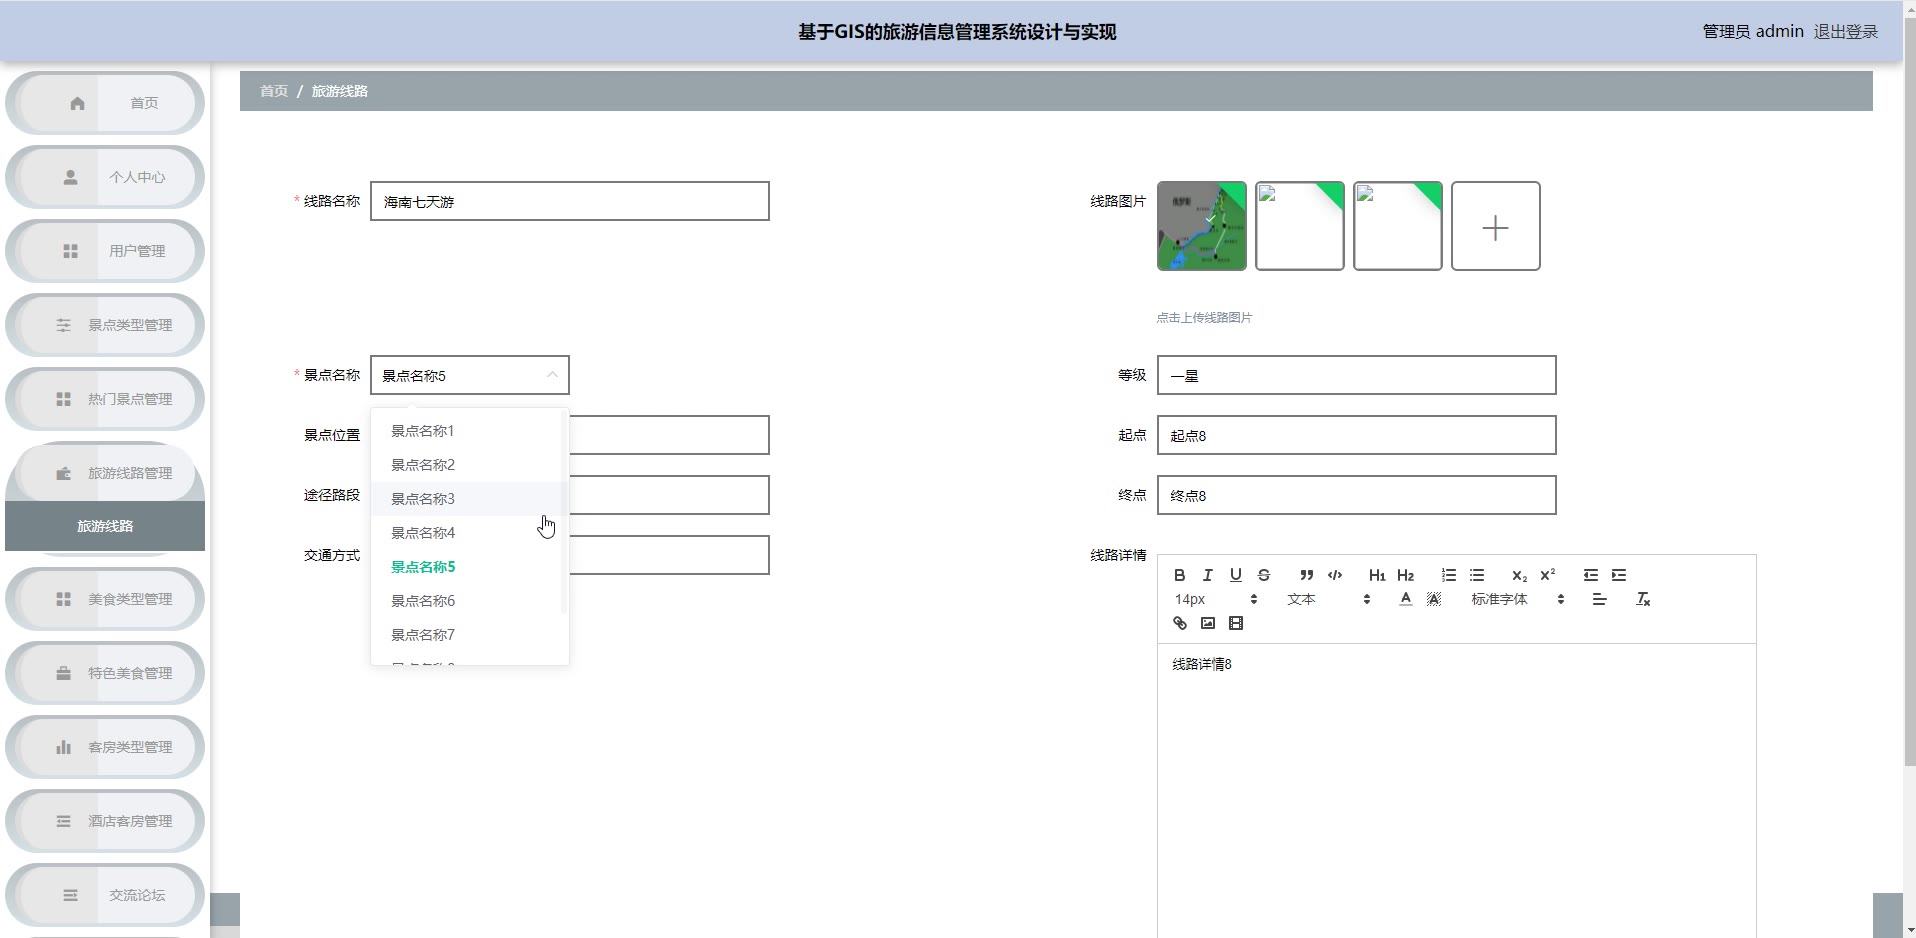
Task: Open text alignment options
Action: pos(1599,599)
